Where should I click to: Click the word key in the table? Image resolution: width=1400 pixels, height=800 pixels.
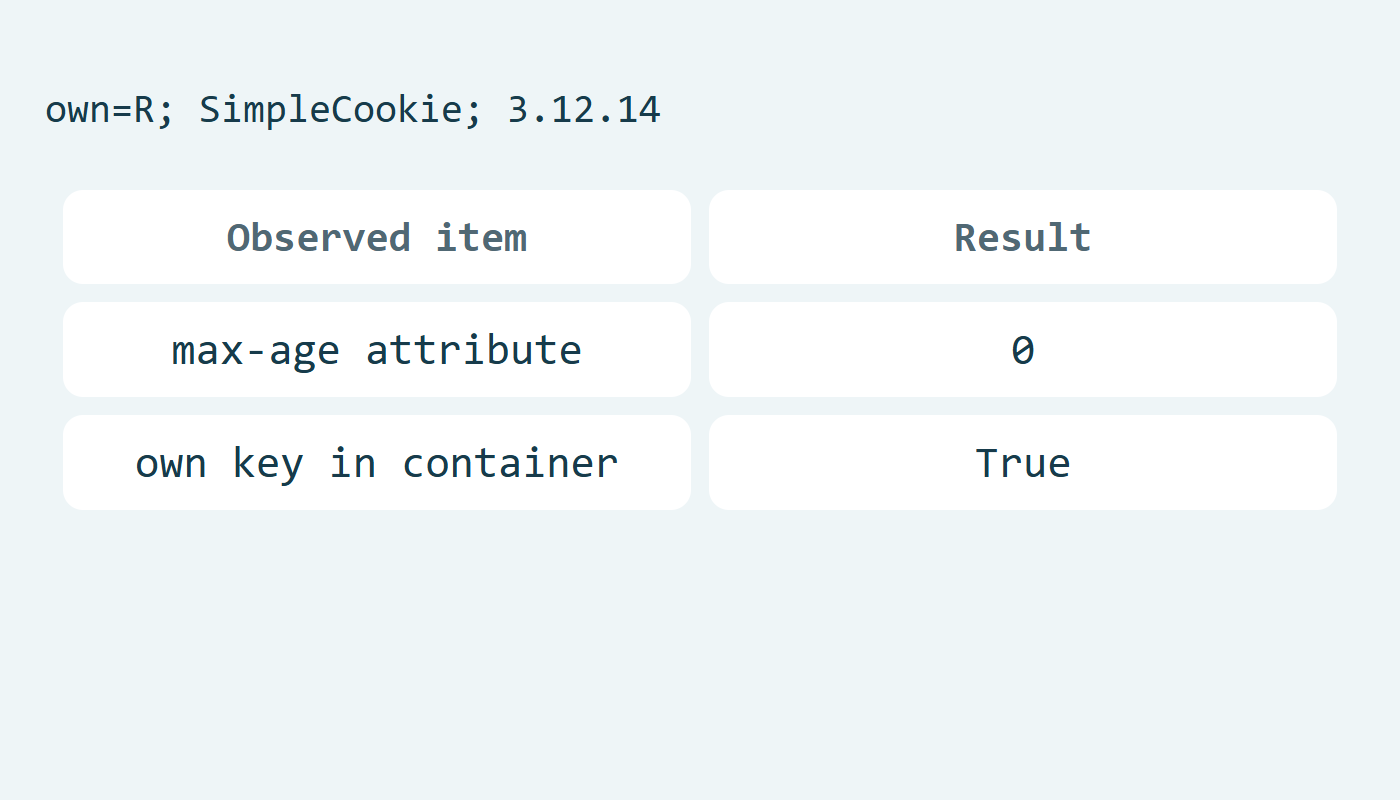tap(268, 465)
